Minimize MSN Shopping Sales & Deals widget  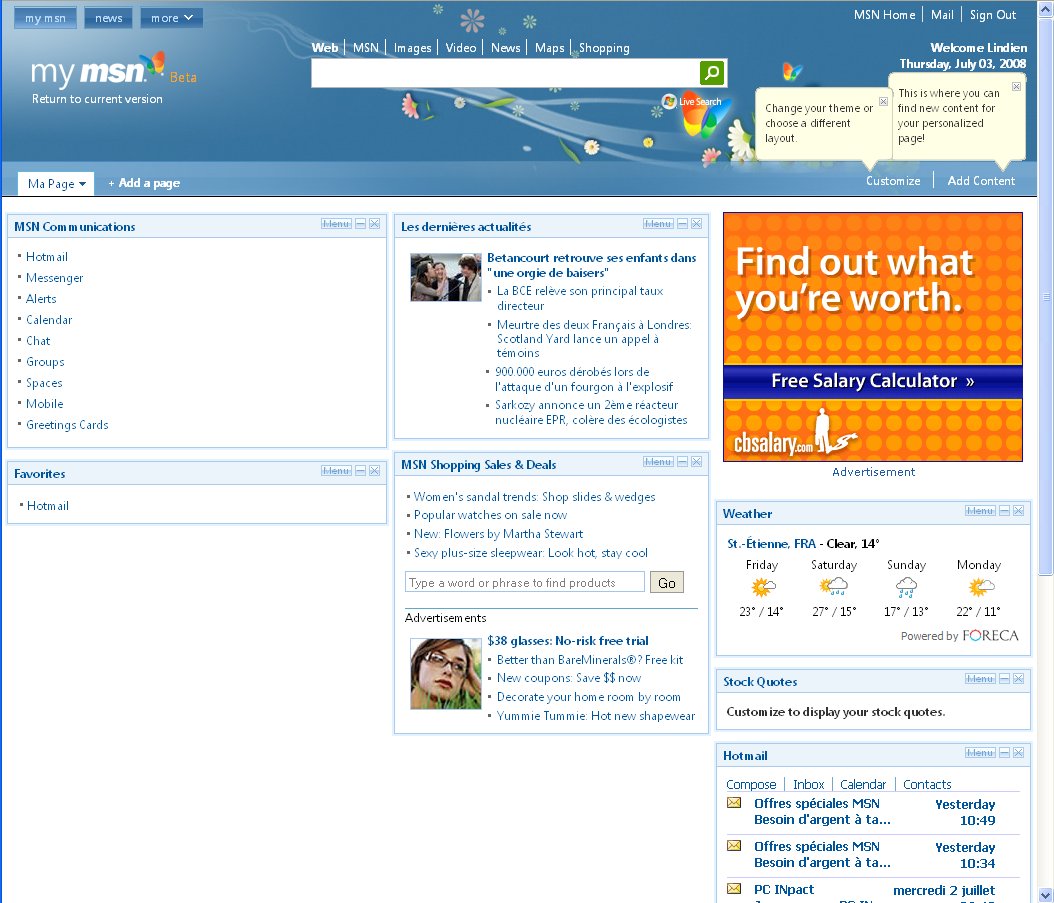[x=682, y=462]
